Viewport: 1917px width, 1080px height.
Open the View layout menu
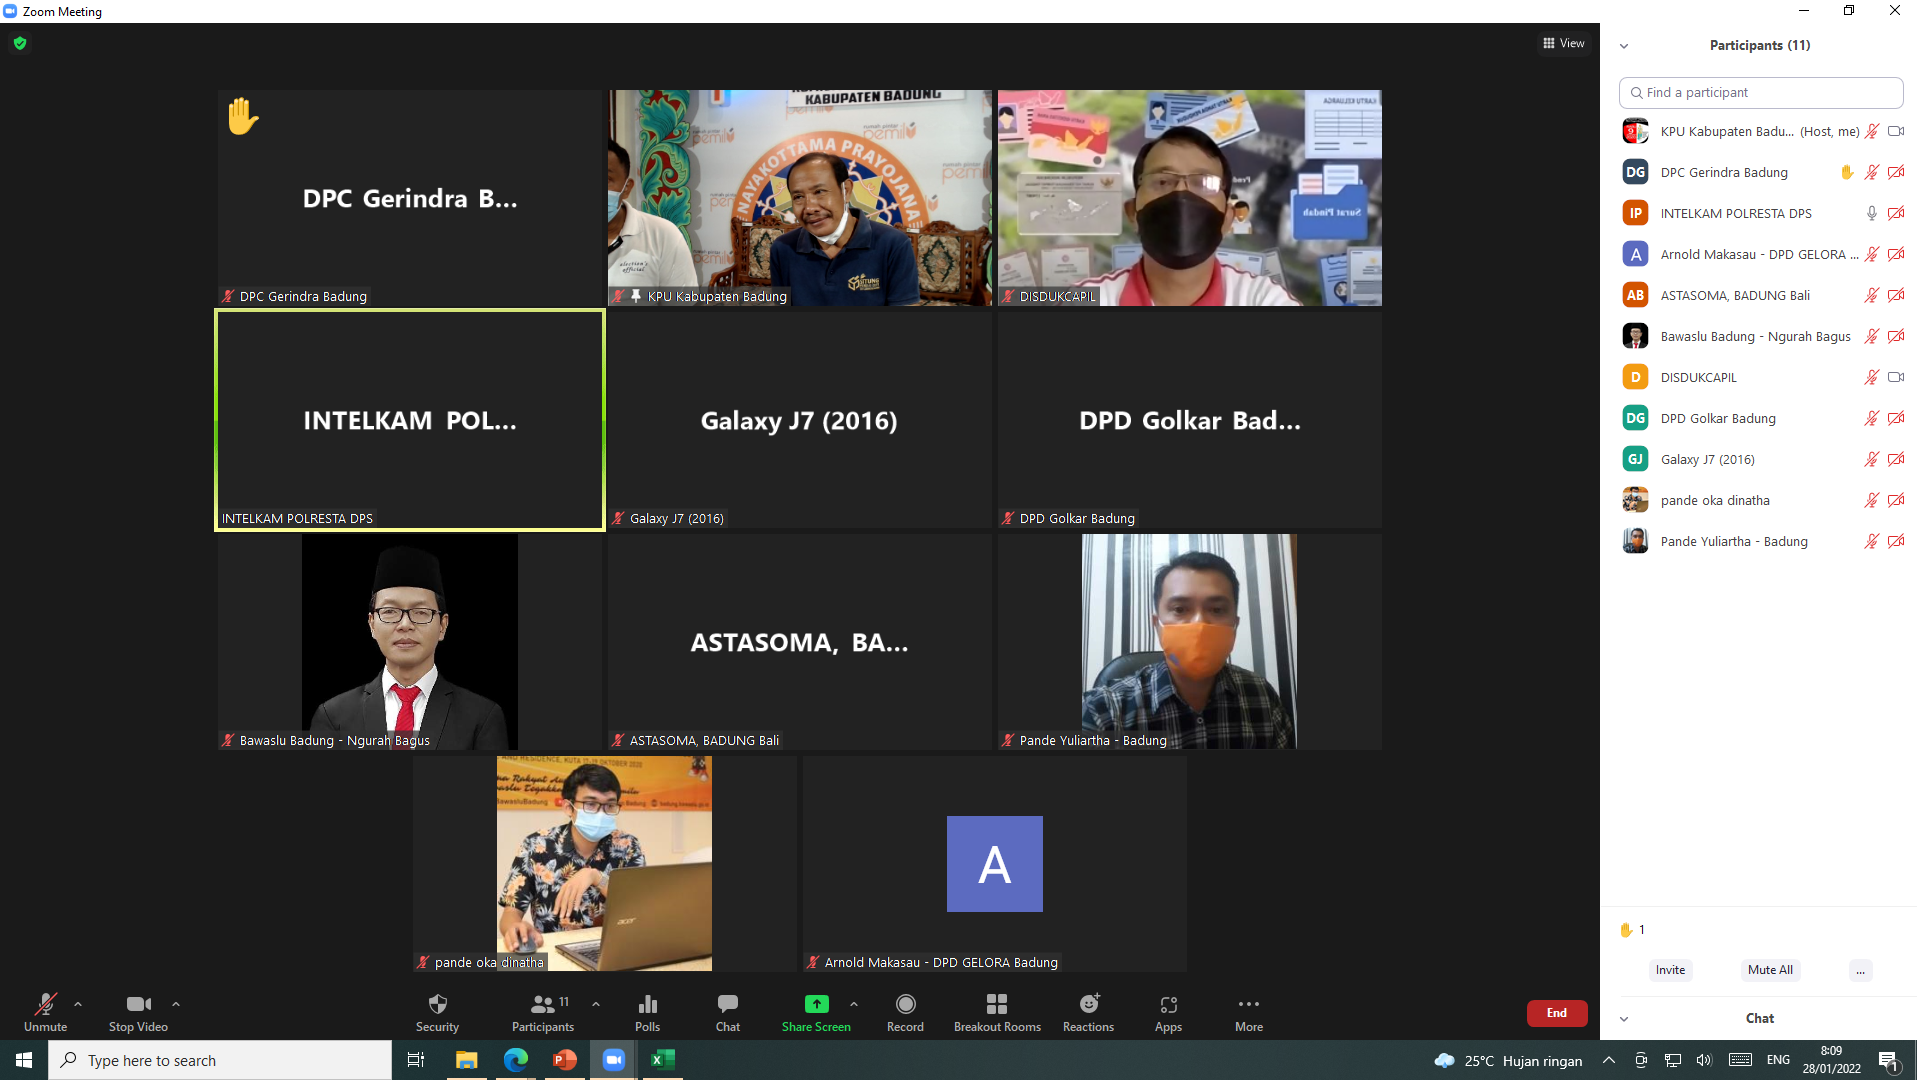click(x=1563, y=43)
